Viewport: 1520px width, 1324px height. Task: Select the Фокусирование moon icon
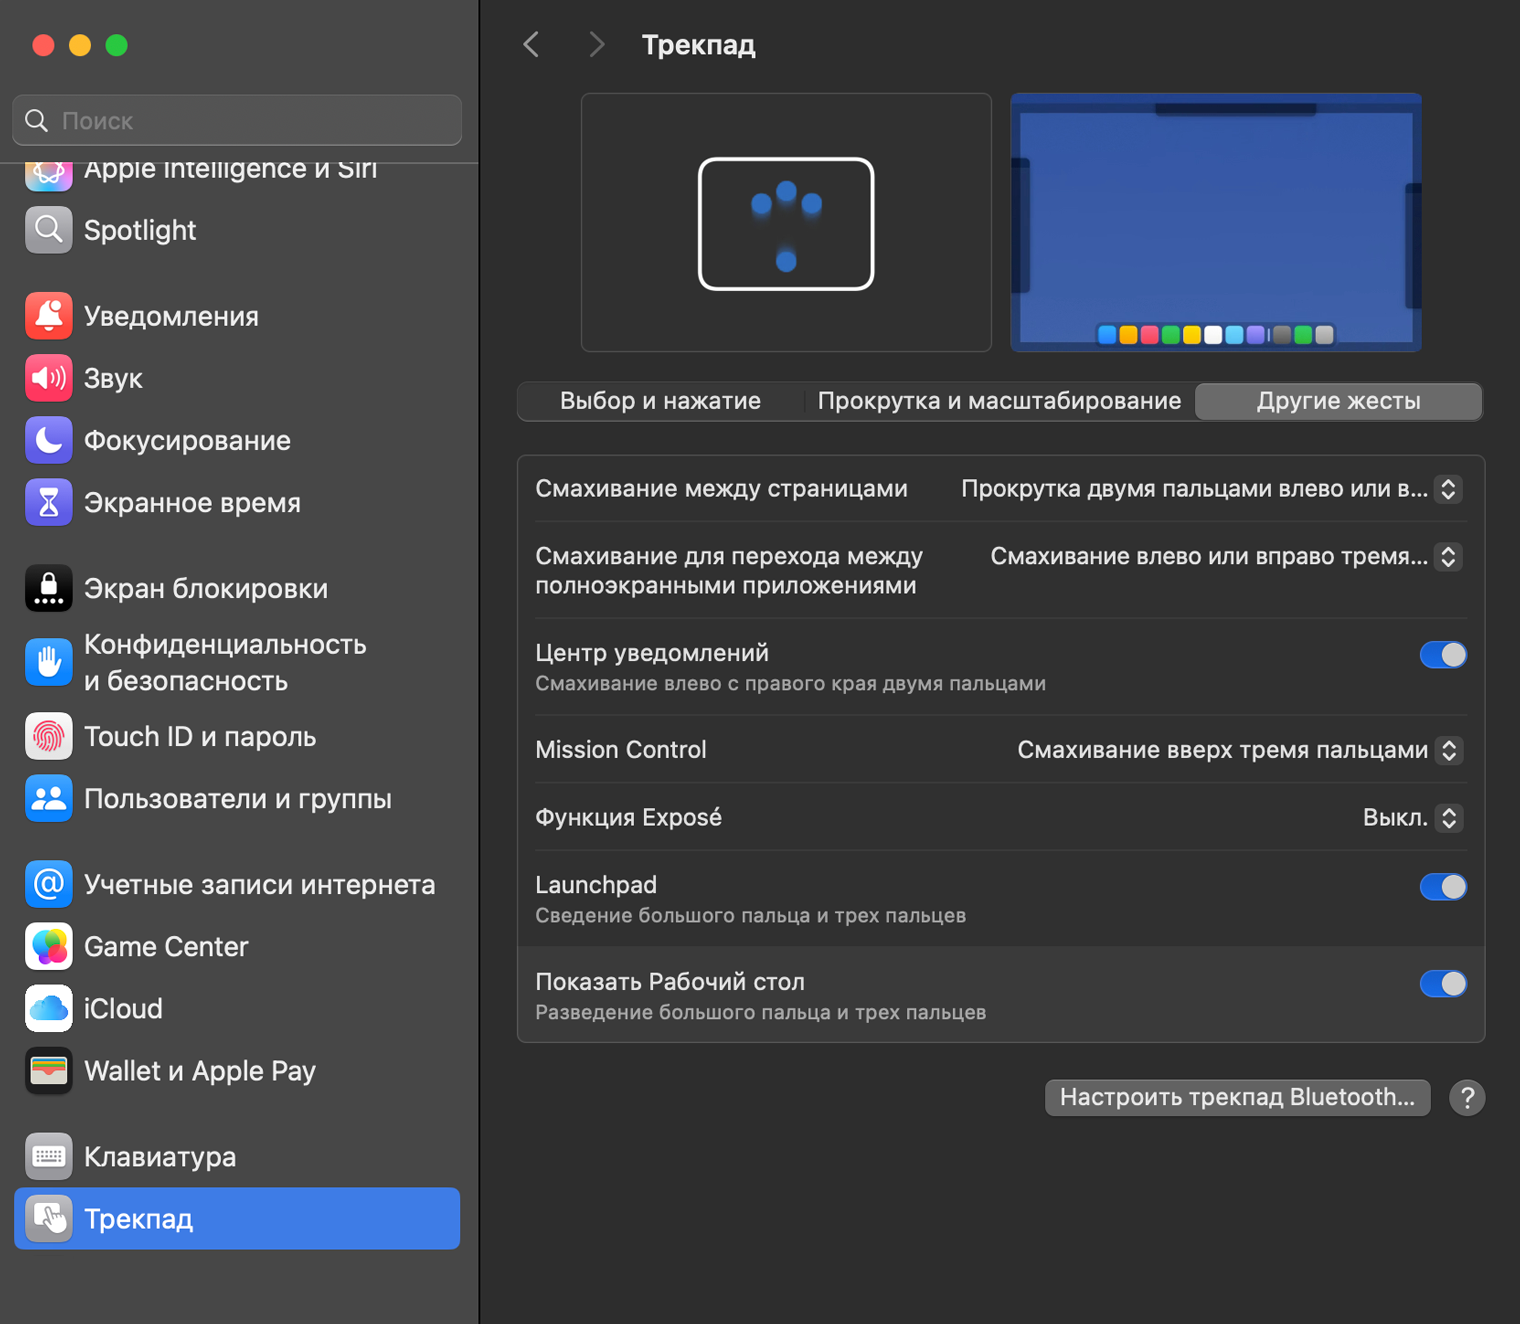click(48, 440)
